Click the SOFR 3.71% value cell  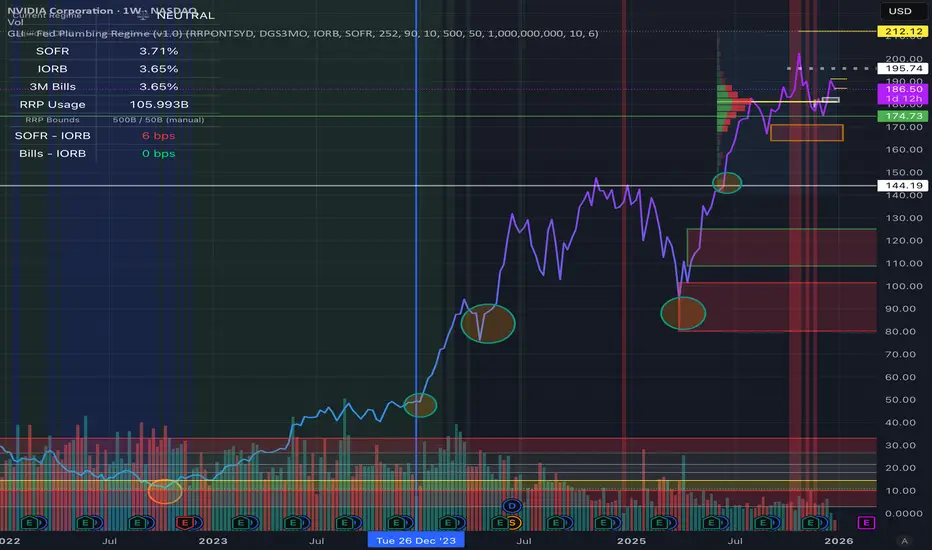159,51
